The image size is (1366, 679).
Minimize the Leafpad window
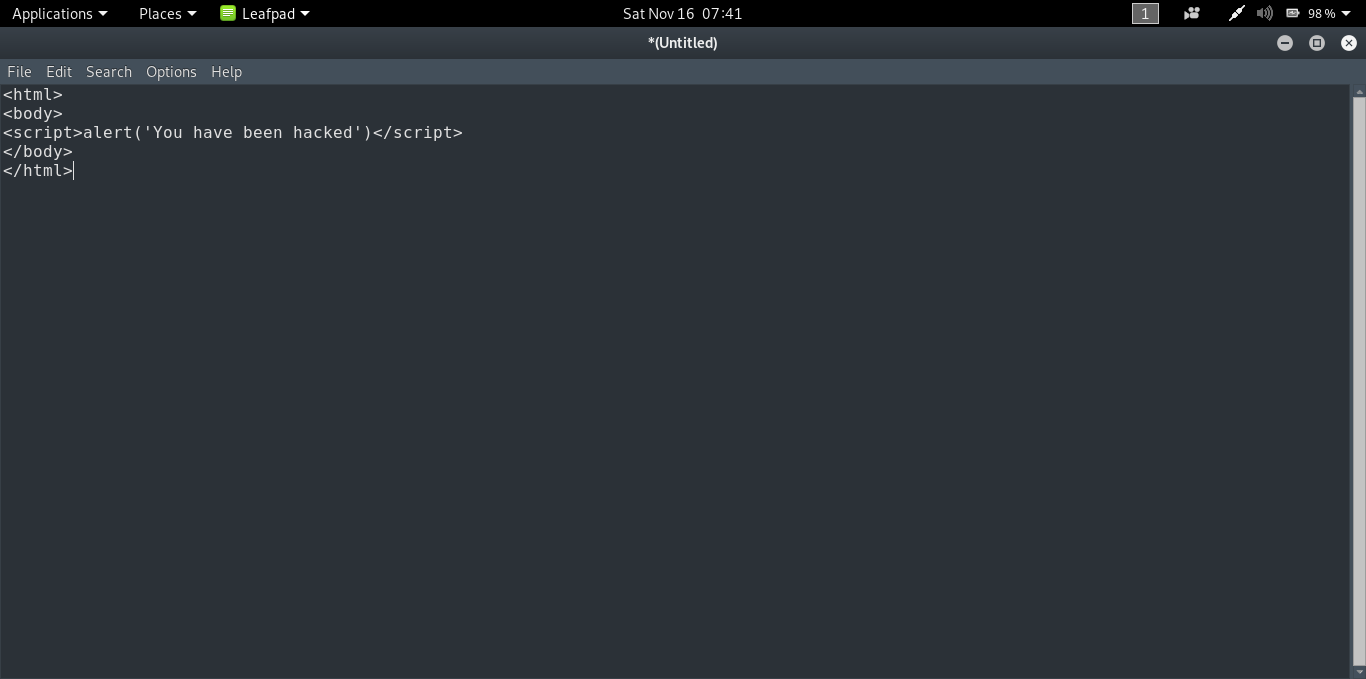coord(1285,43)
